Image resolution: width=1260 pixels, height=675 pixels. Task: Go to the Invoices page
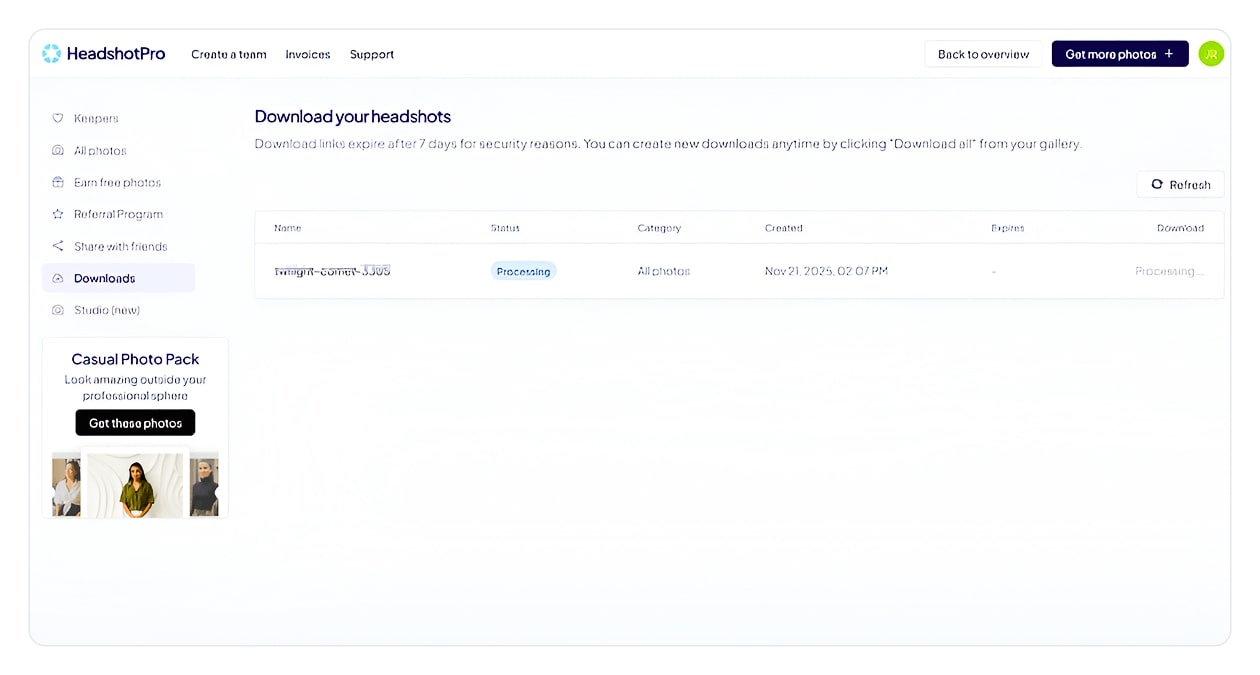pos(308,54)
